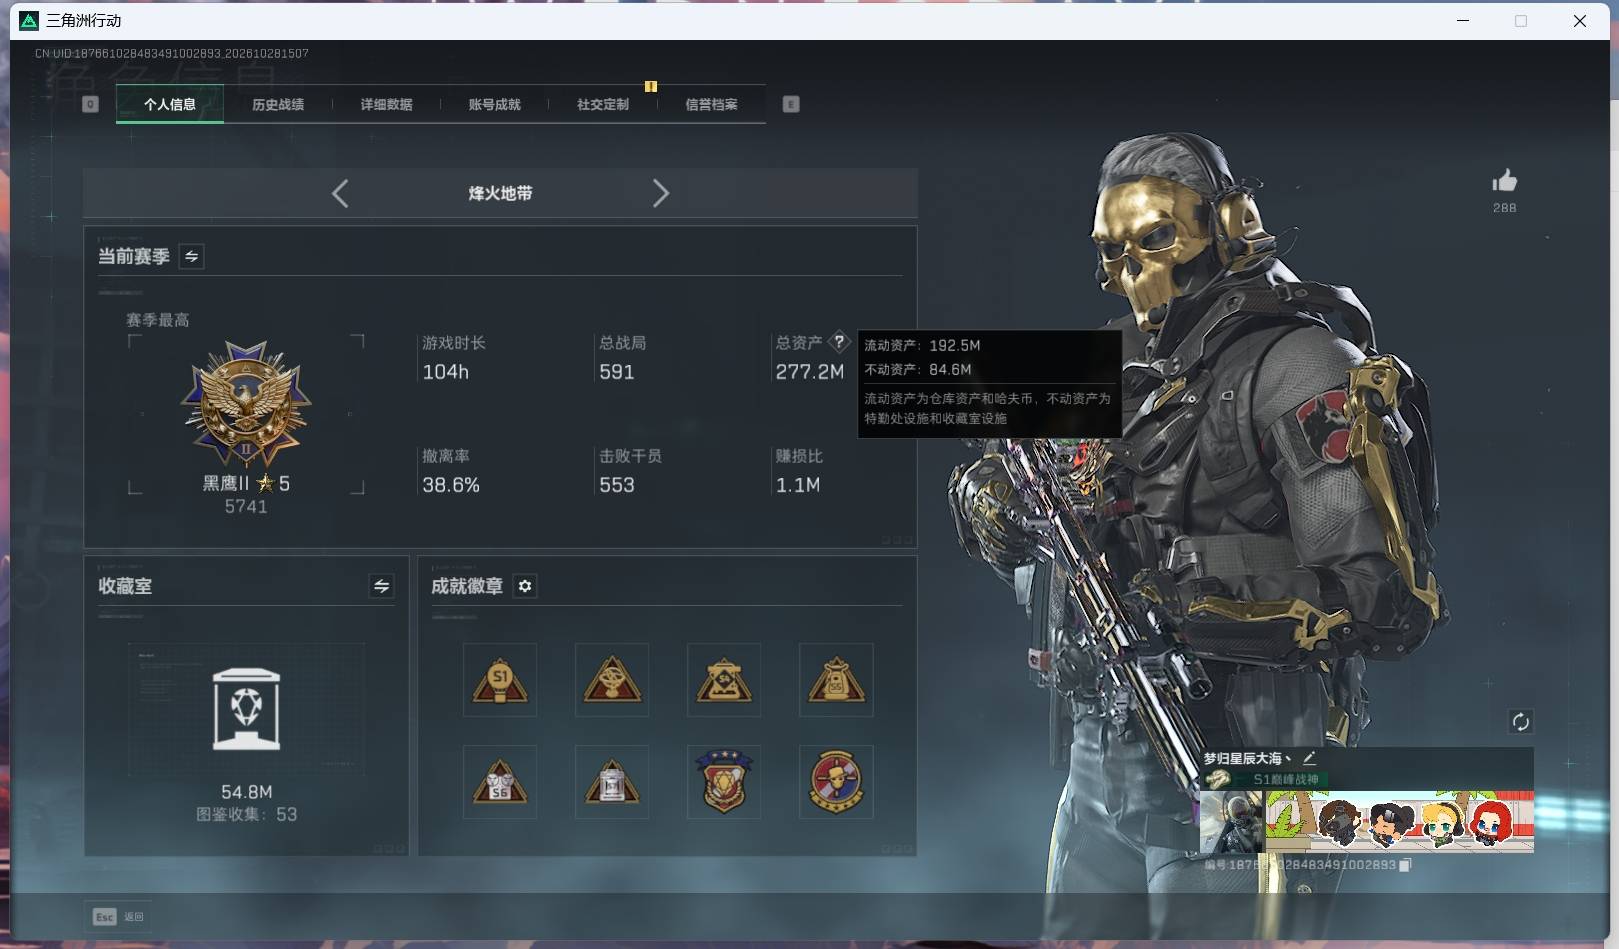Select the H badge in bottom row
This screenshot has height=949, width=1619.
[x=612, y=782]
